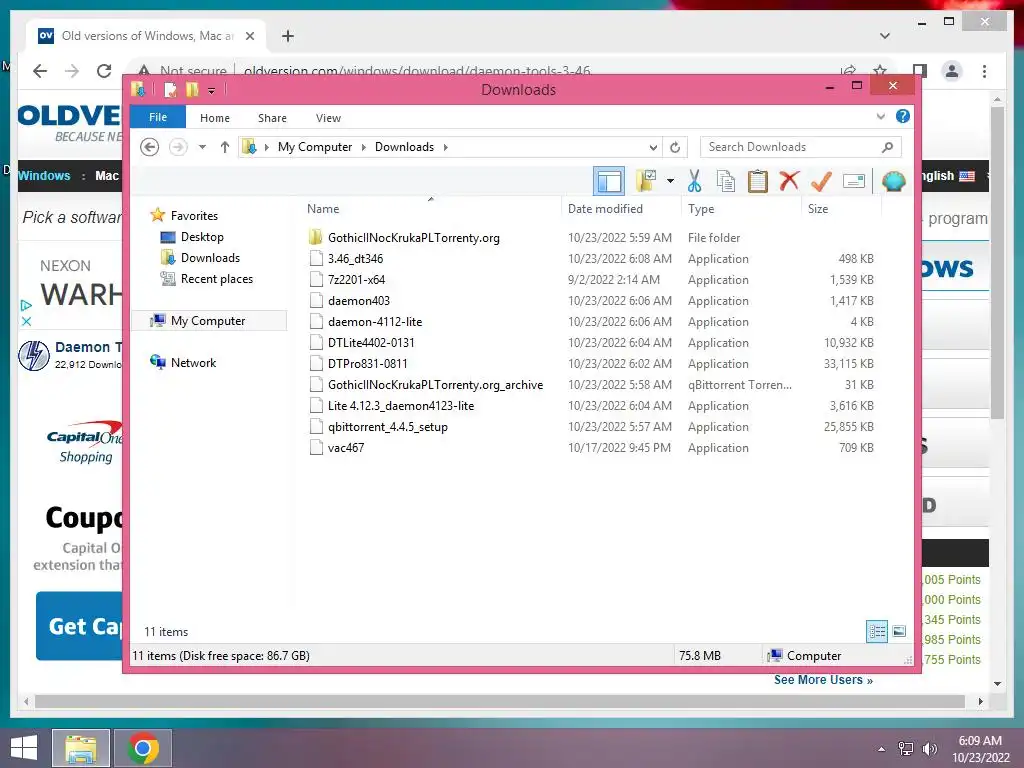Click the preview pane toggle icon in toolbar
Image resolution: width=1024 pixels, height=768 pixels.
[x=609, y=181]
